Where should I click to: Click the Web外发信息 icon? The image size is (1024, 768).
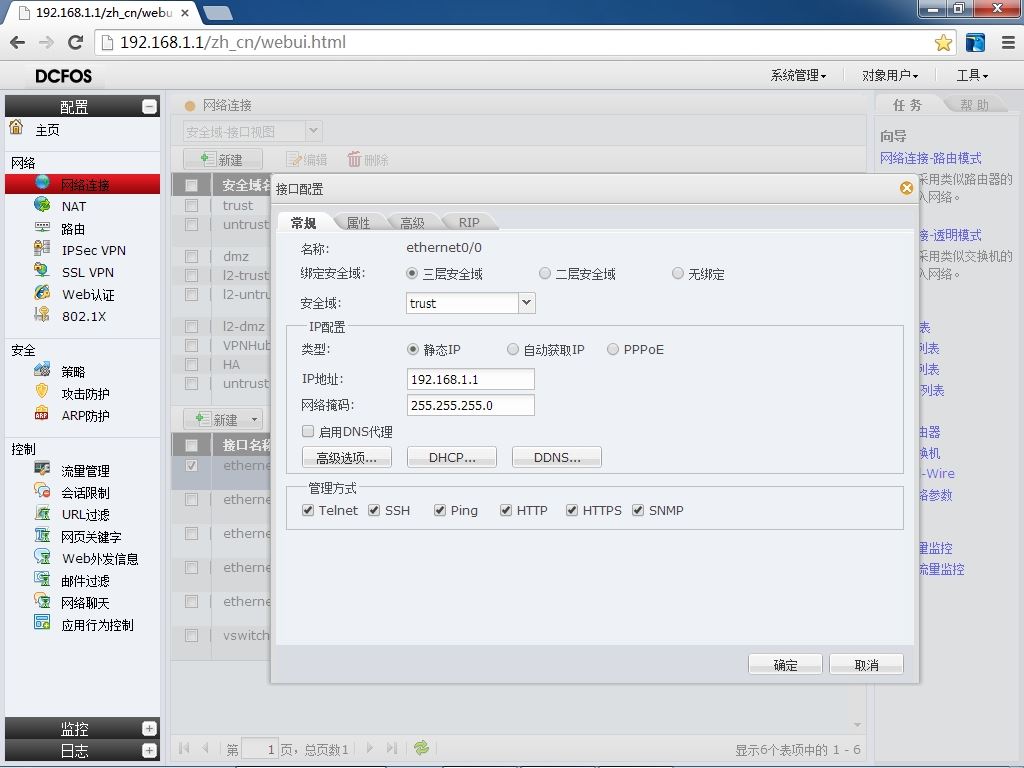tap(42, 557)
